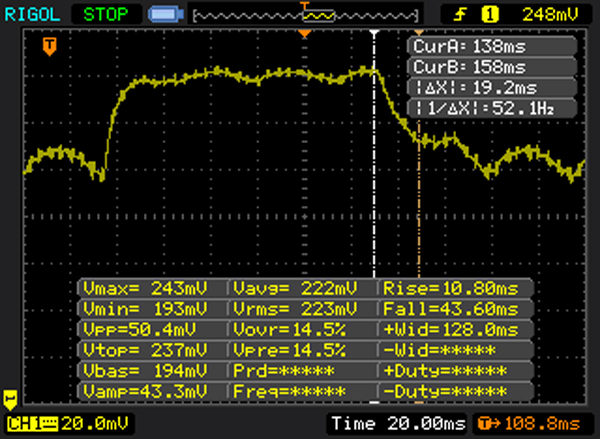600x439 pixels.
Task: Toggle the green STOP run status indicator
Action: (x=107, y=14)
